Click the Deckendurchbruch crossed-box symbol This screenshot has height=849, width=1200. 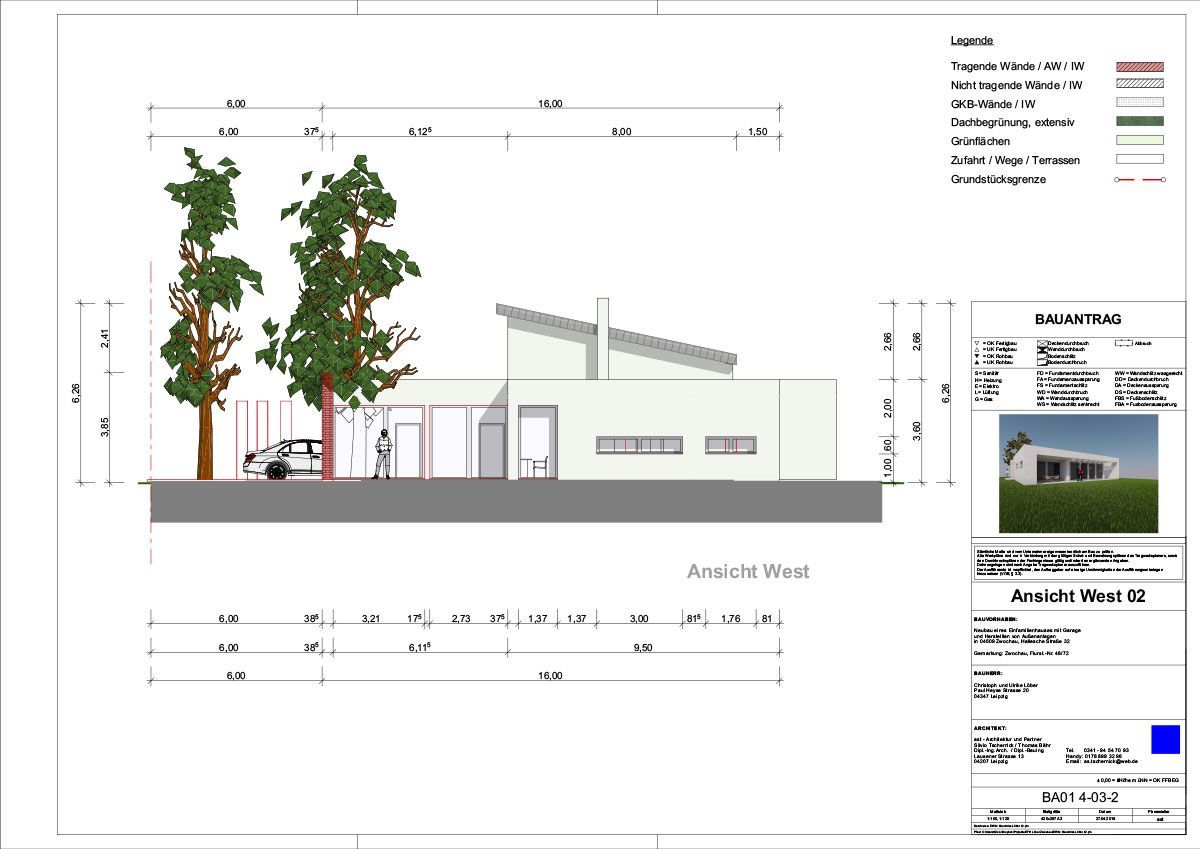pos(1042,343)
